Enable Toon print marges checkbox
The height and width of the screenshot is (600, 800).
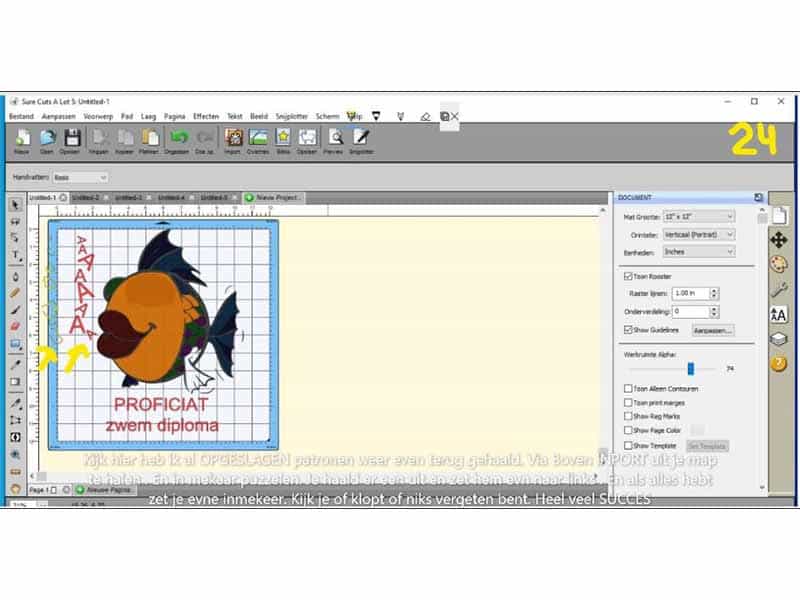point(628,403)
